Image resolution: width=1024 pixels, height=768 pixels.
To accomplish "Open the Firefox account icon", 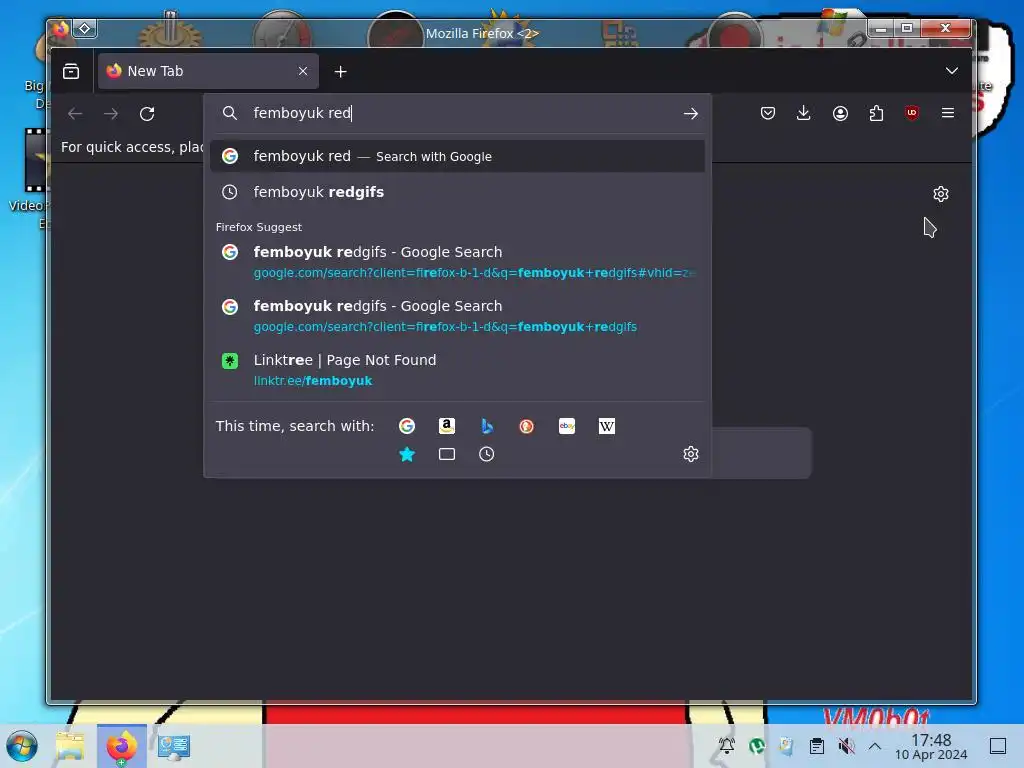I will (840, 113).
